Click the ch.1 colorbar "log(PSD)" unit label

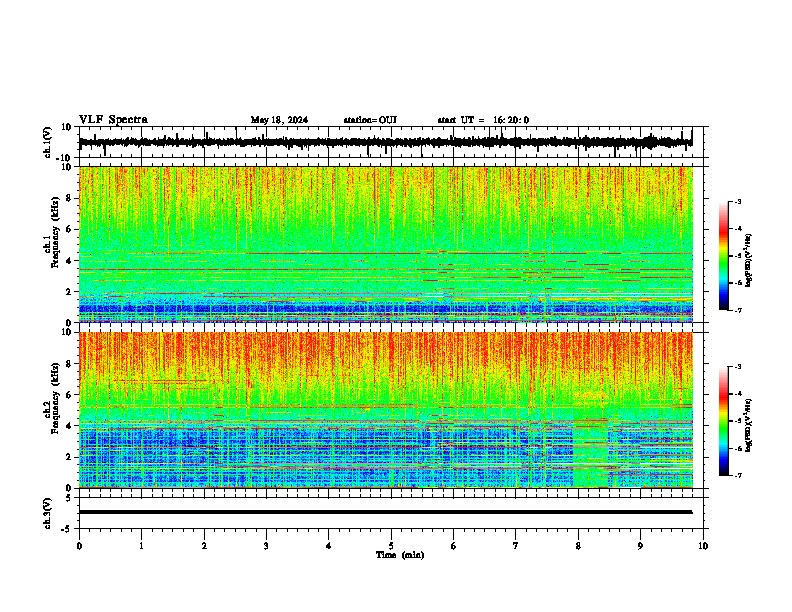coord(748,261)
